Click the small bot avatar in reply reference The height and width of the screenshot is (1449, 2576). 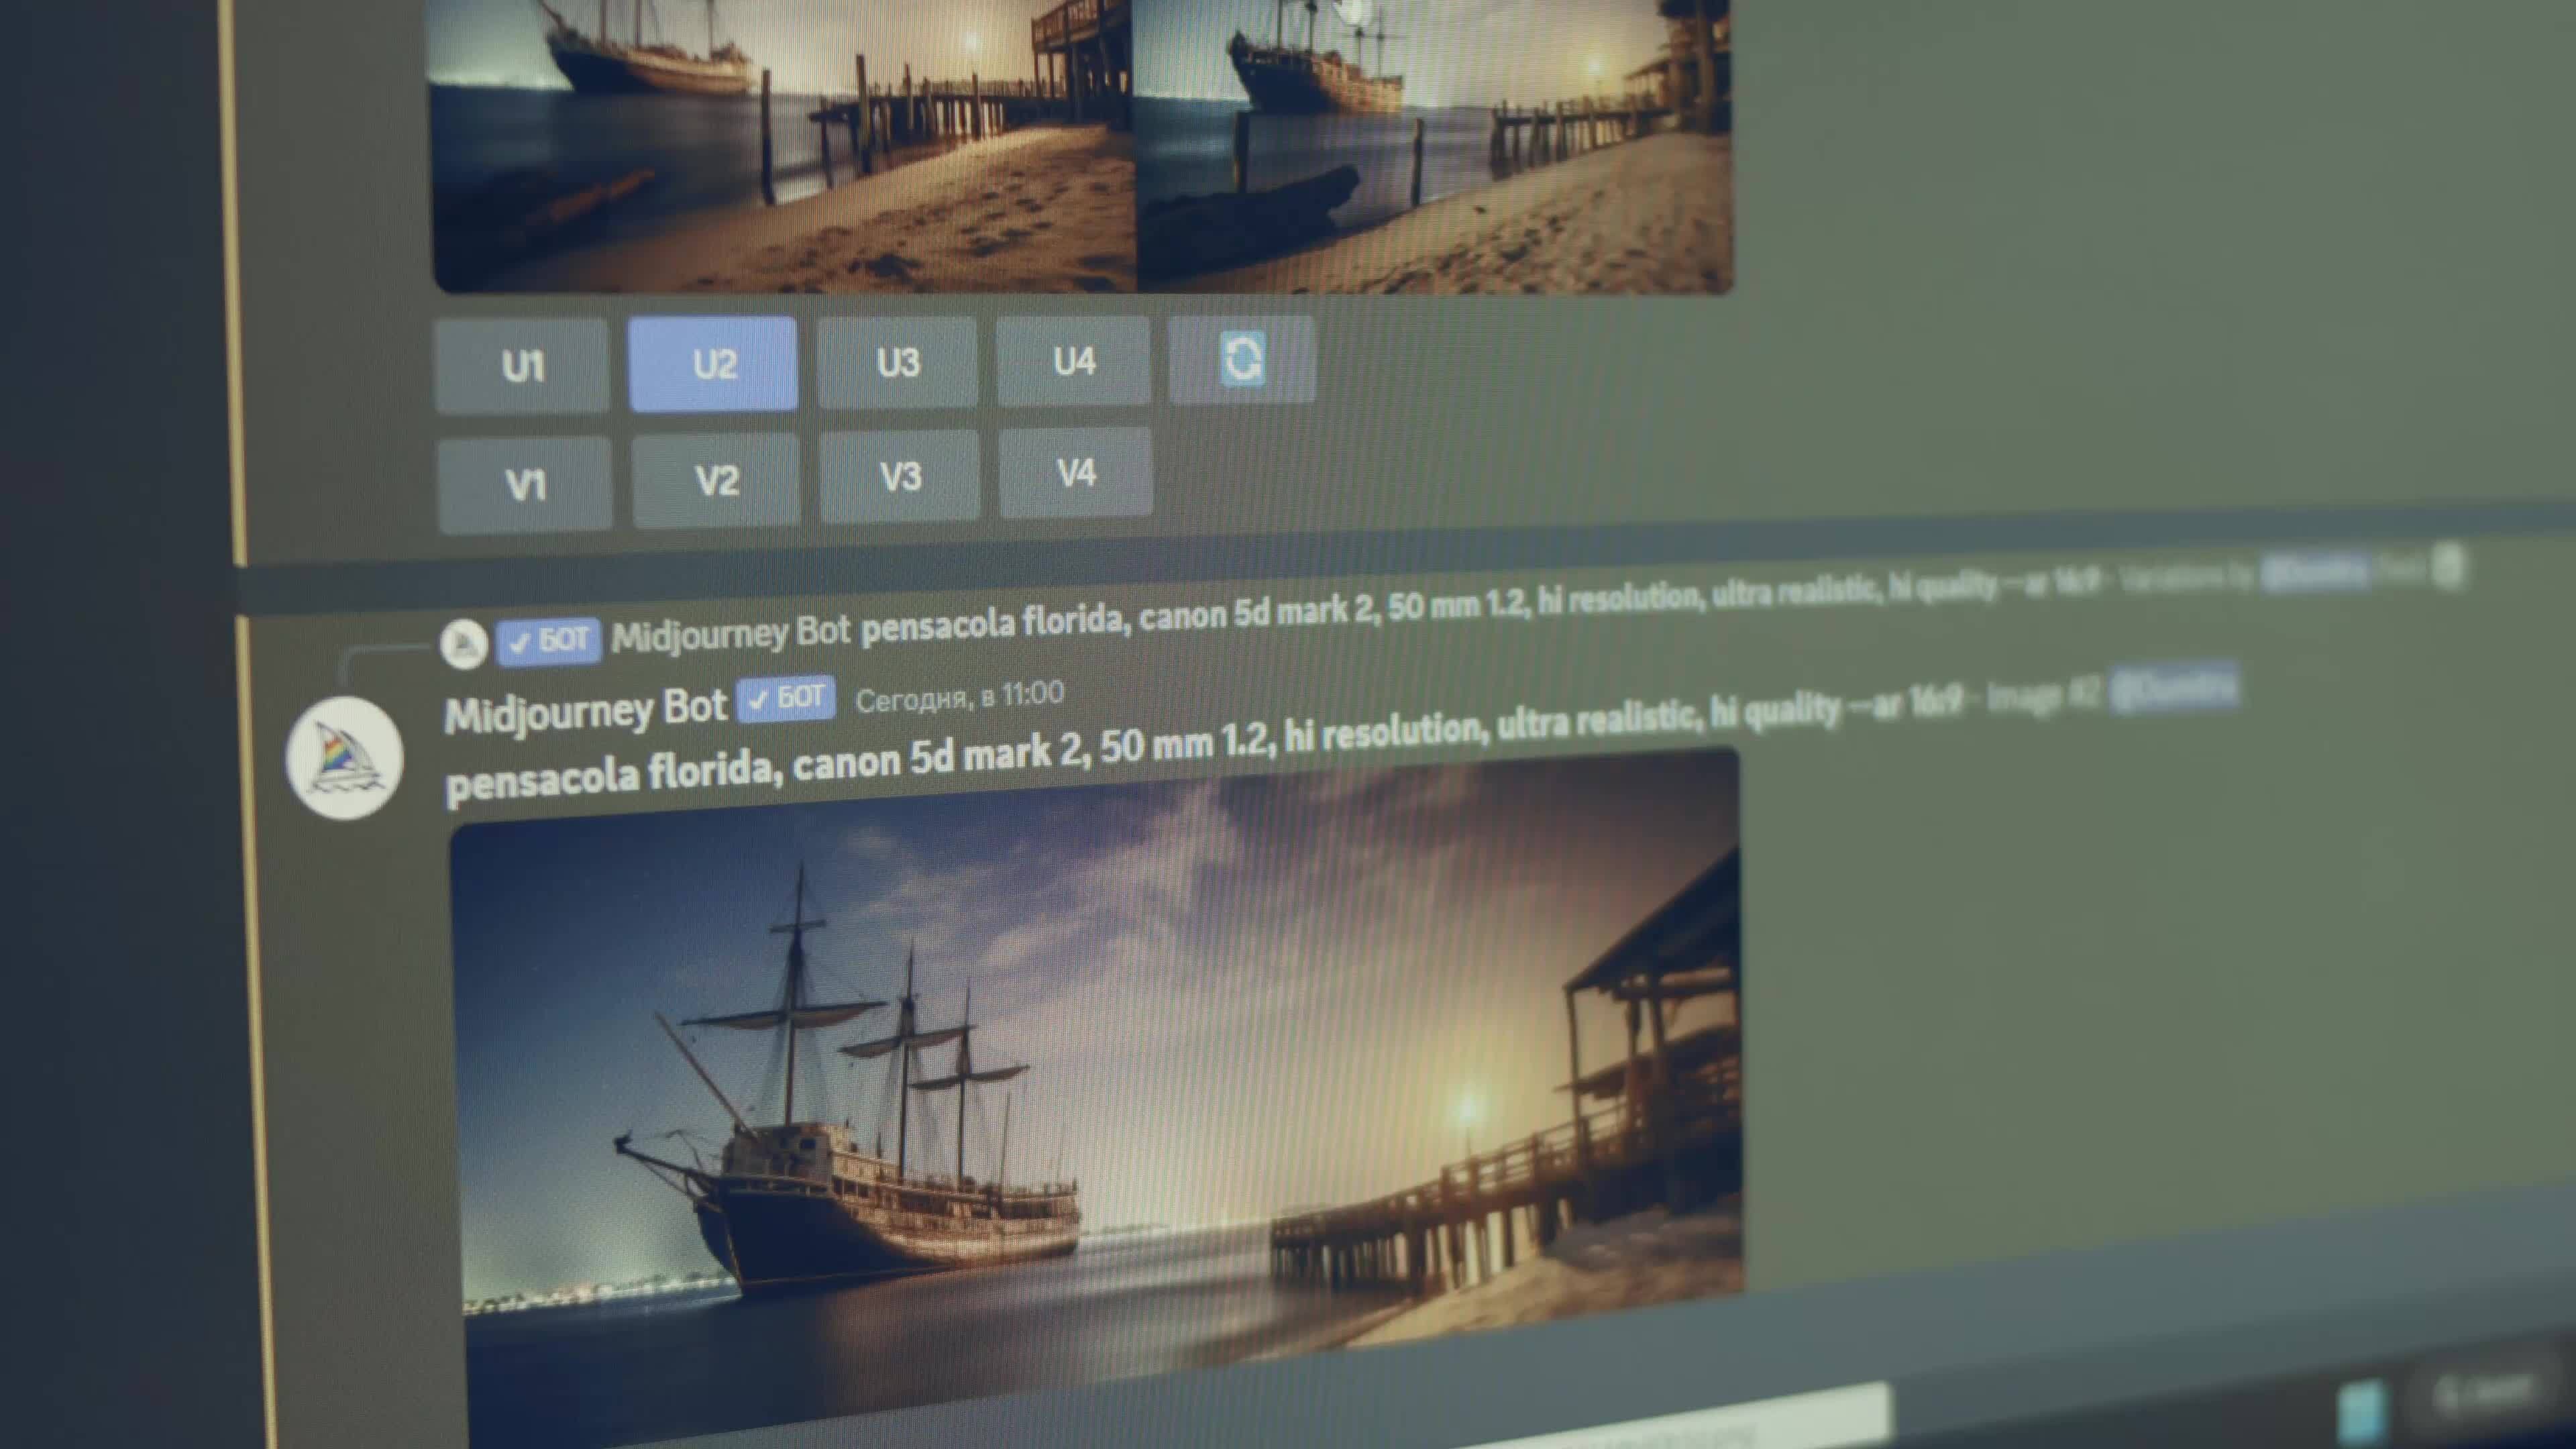click(x=463, y=641)
